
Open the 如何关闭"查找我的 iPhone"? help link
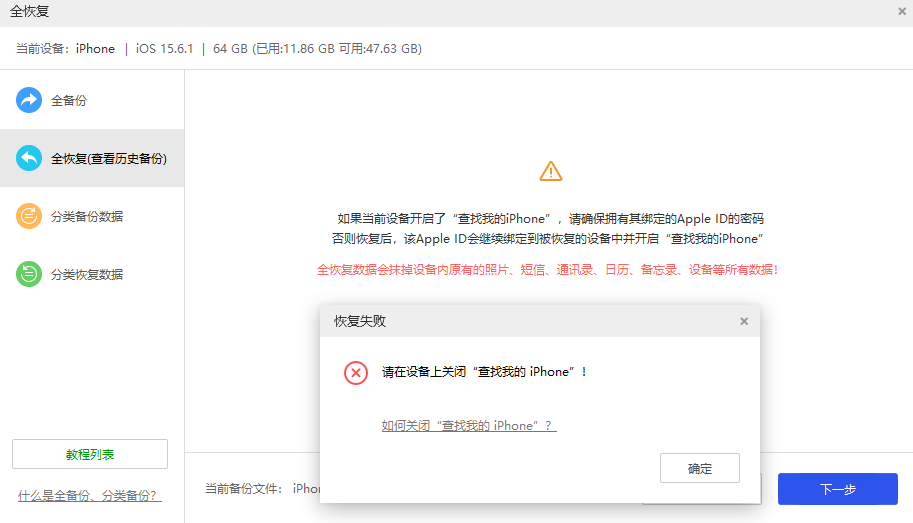pyautogui.click(x=468, y=426)
